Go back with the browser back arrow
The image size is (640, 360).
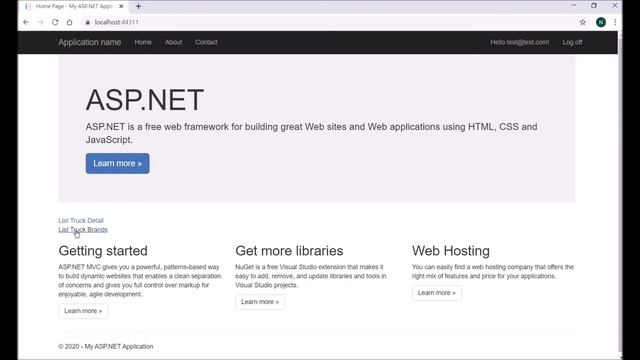[x=26, y=22]
